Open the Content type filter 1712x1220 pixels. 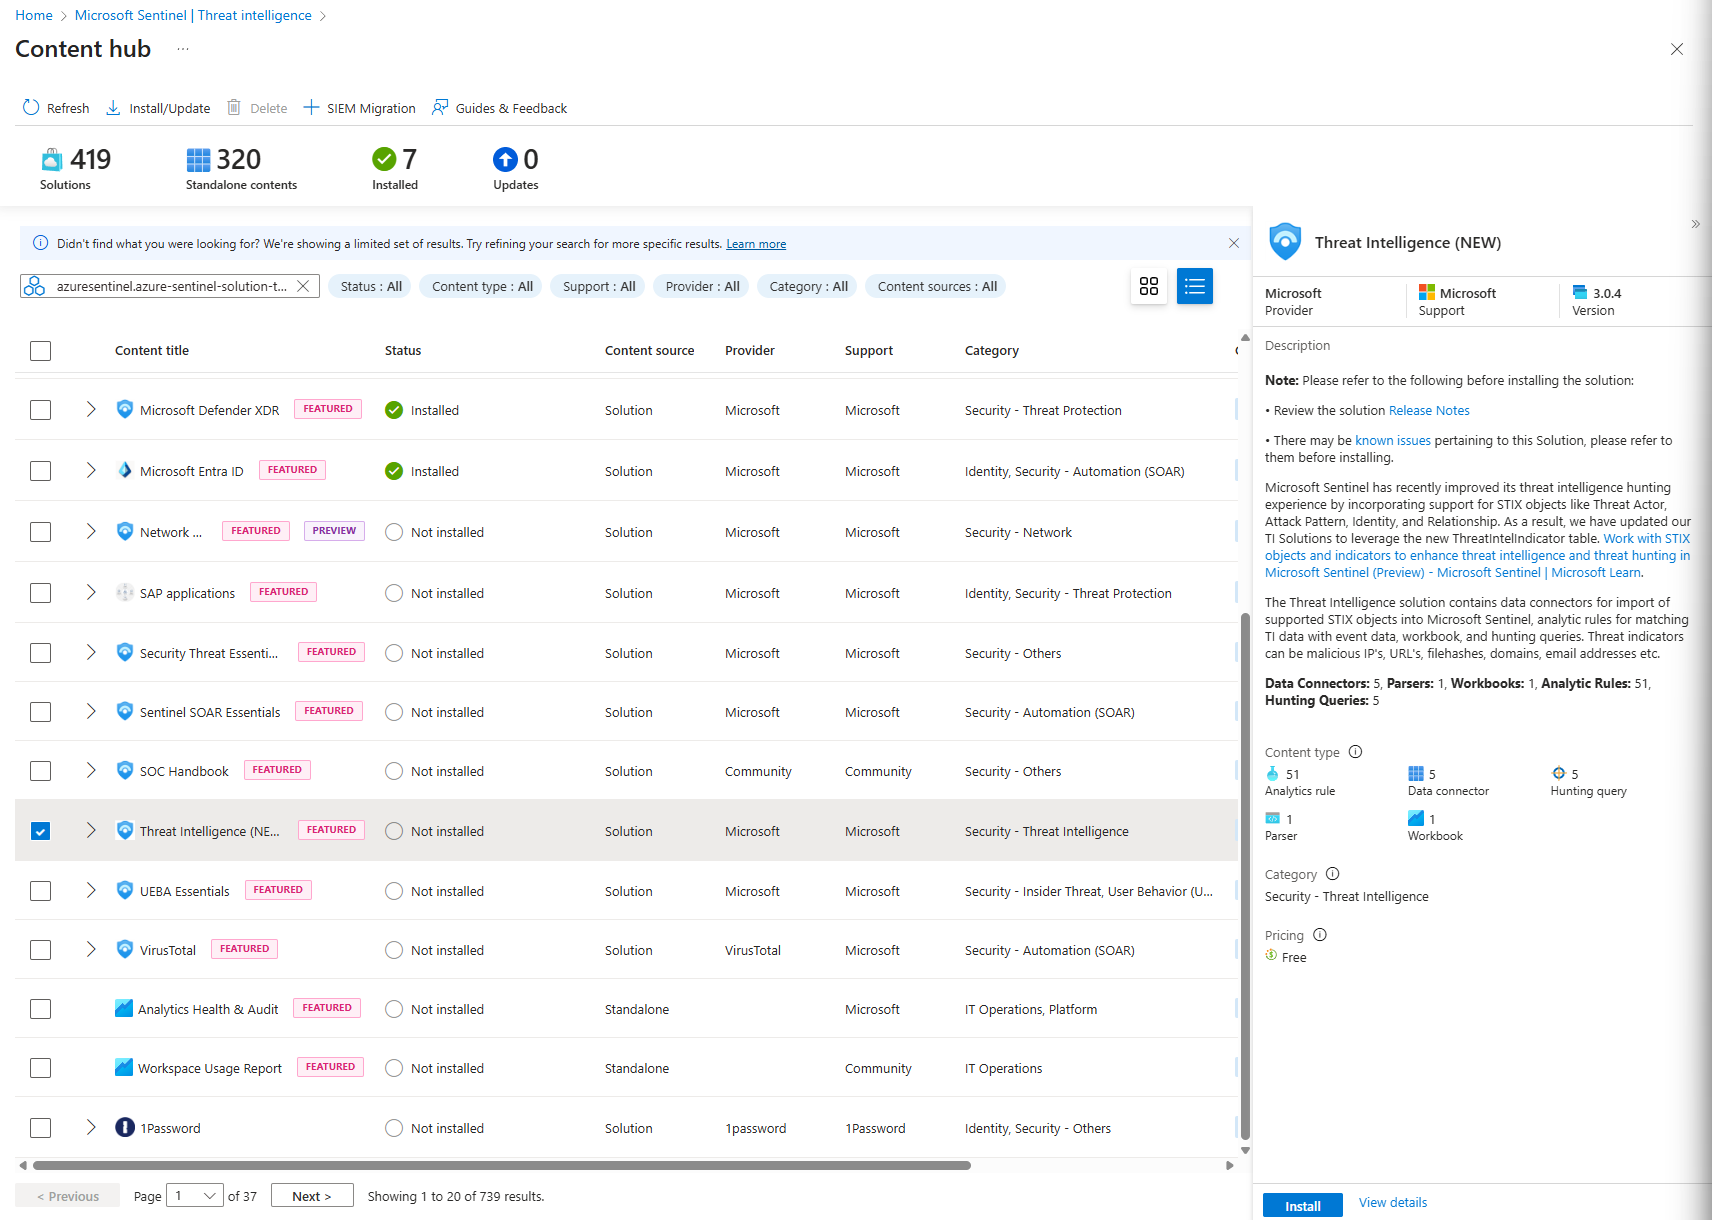coord(482,286)
